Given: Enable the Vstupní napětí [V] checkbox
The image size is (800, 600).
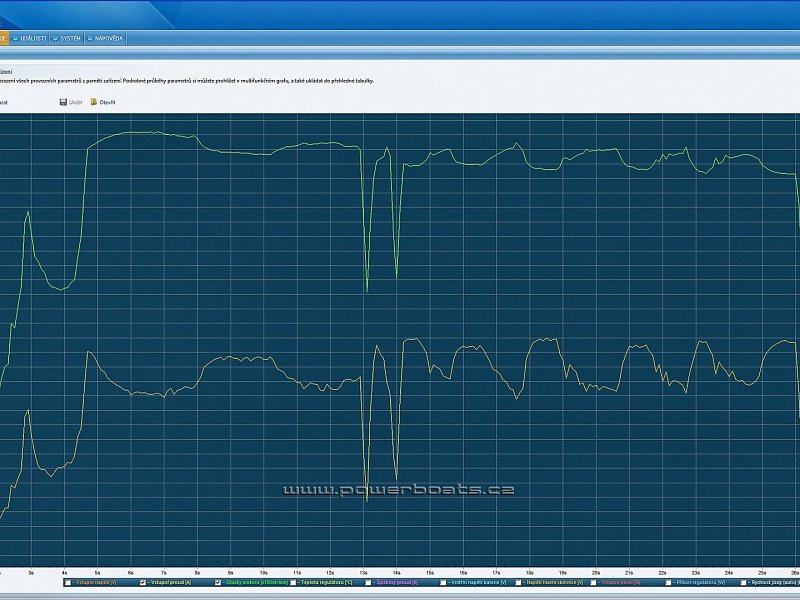Looking at the screenshot, I should (x=68, y=582).
